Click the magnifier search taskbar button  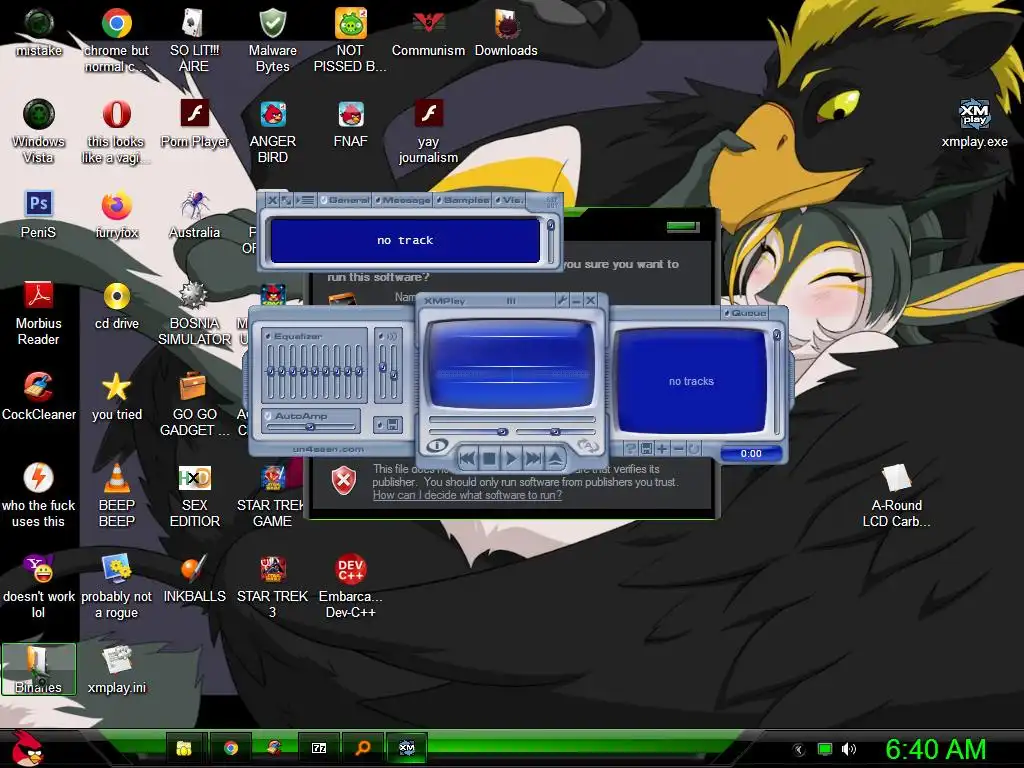(362, 748)
